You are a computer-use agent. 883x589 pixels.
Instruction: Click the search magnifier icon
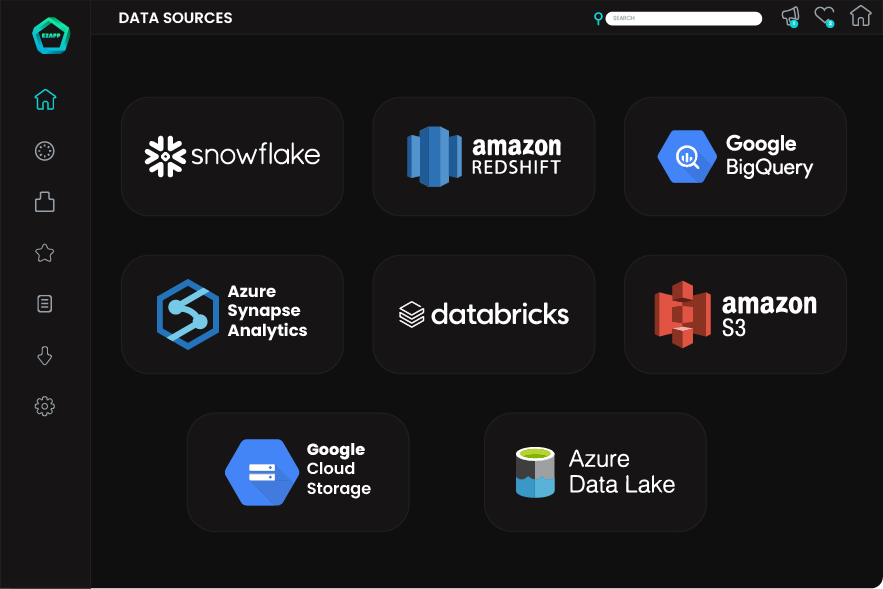[598, 18]
